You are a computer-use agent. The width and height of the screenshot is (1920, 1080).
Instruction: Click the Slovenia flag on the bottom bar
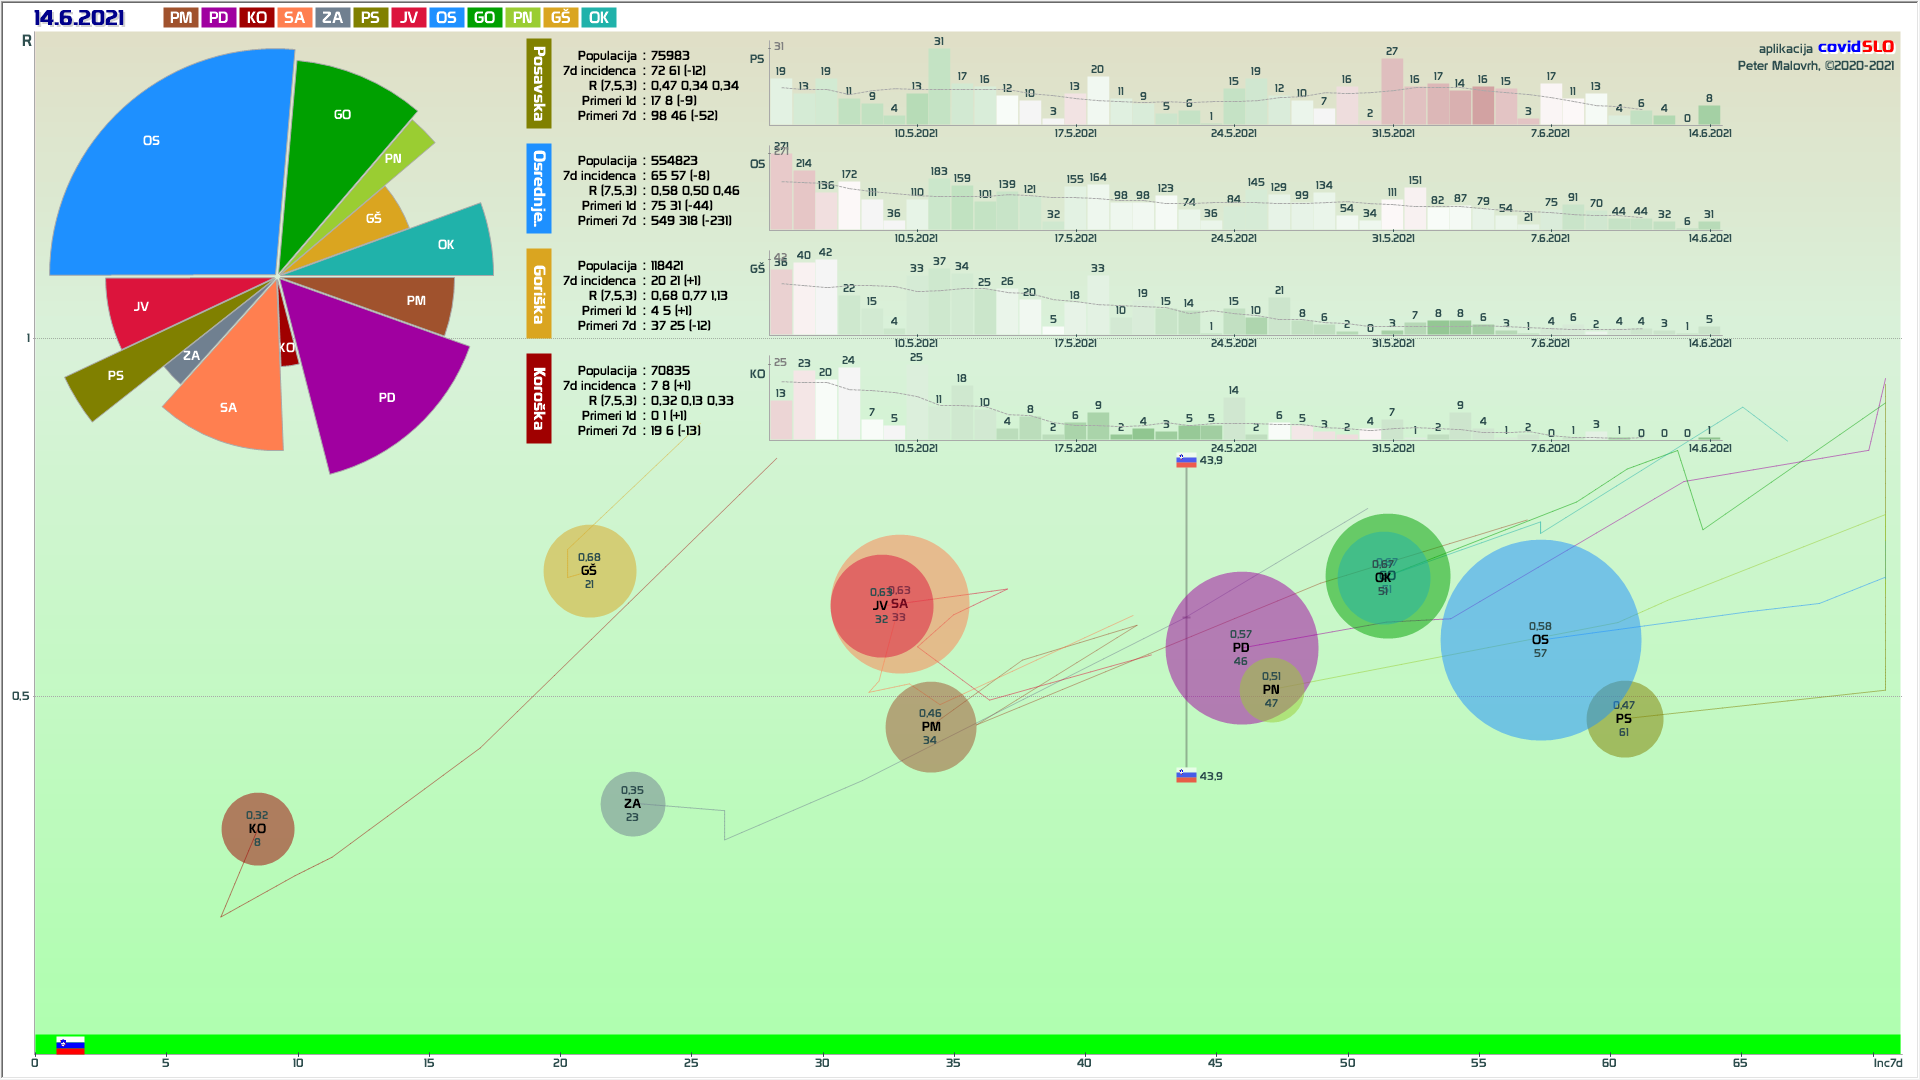[70, 1045]
